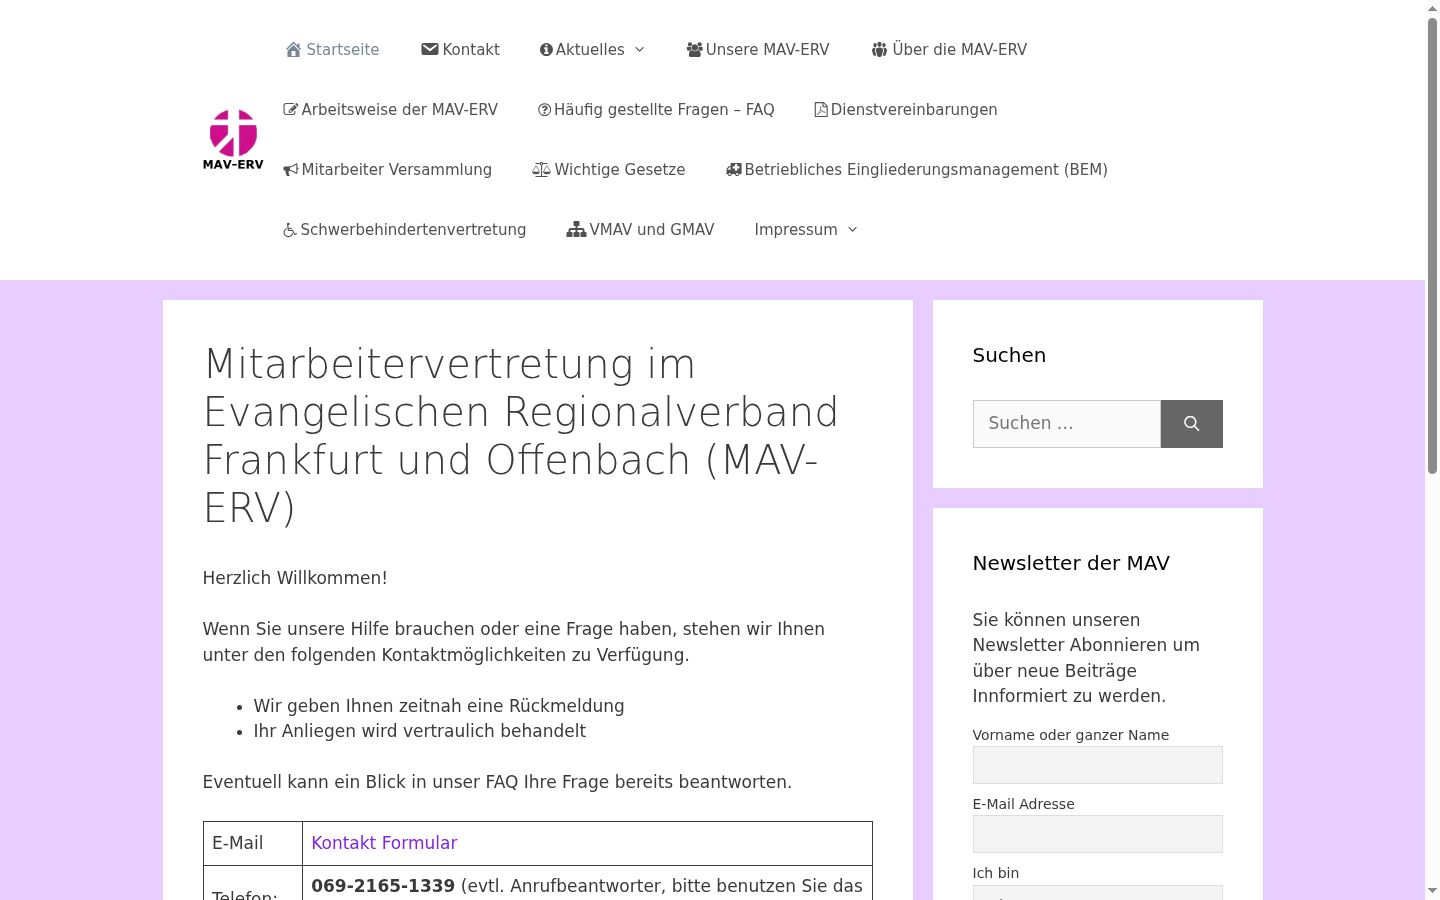Click into the Suchen search field
Screen dimensions: 1440x900
pyautogui.click(x=1066, y=424)
